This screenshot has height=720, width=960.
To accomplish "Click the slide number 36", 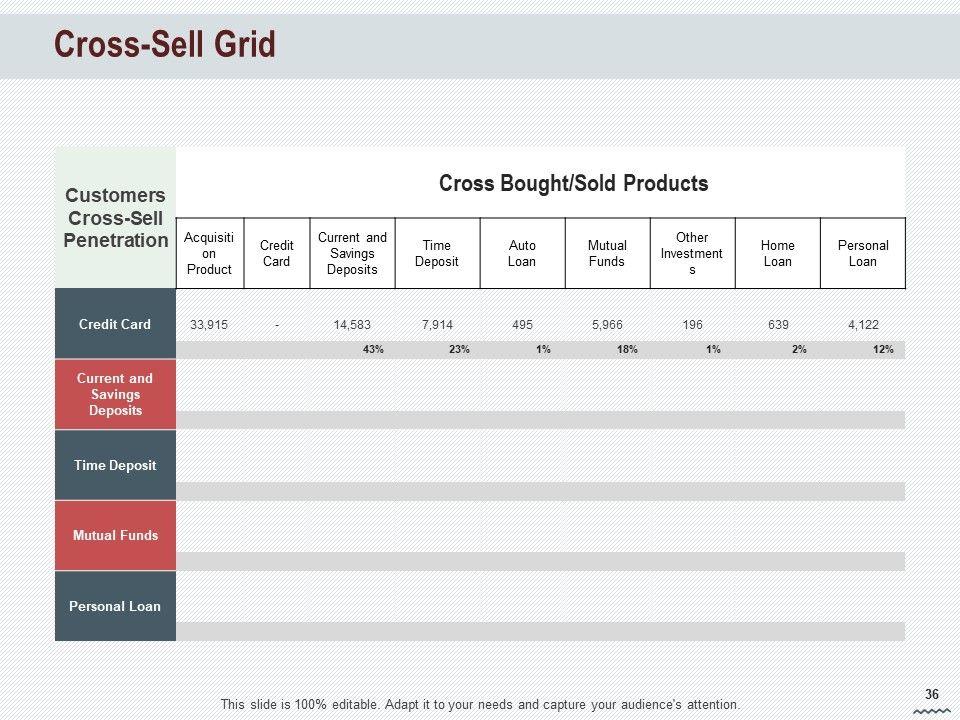I will (932, 695).
